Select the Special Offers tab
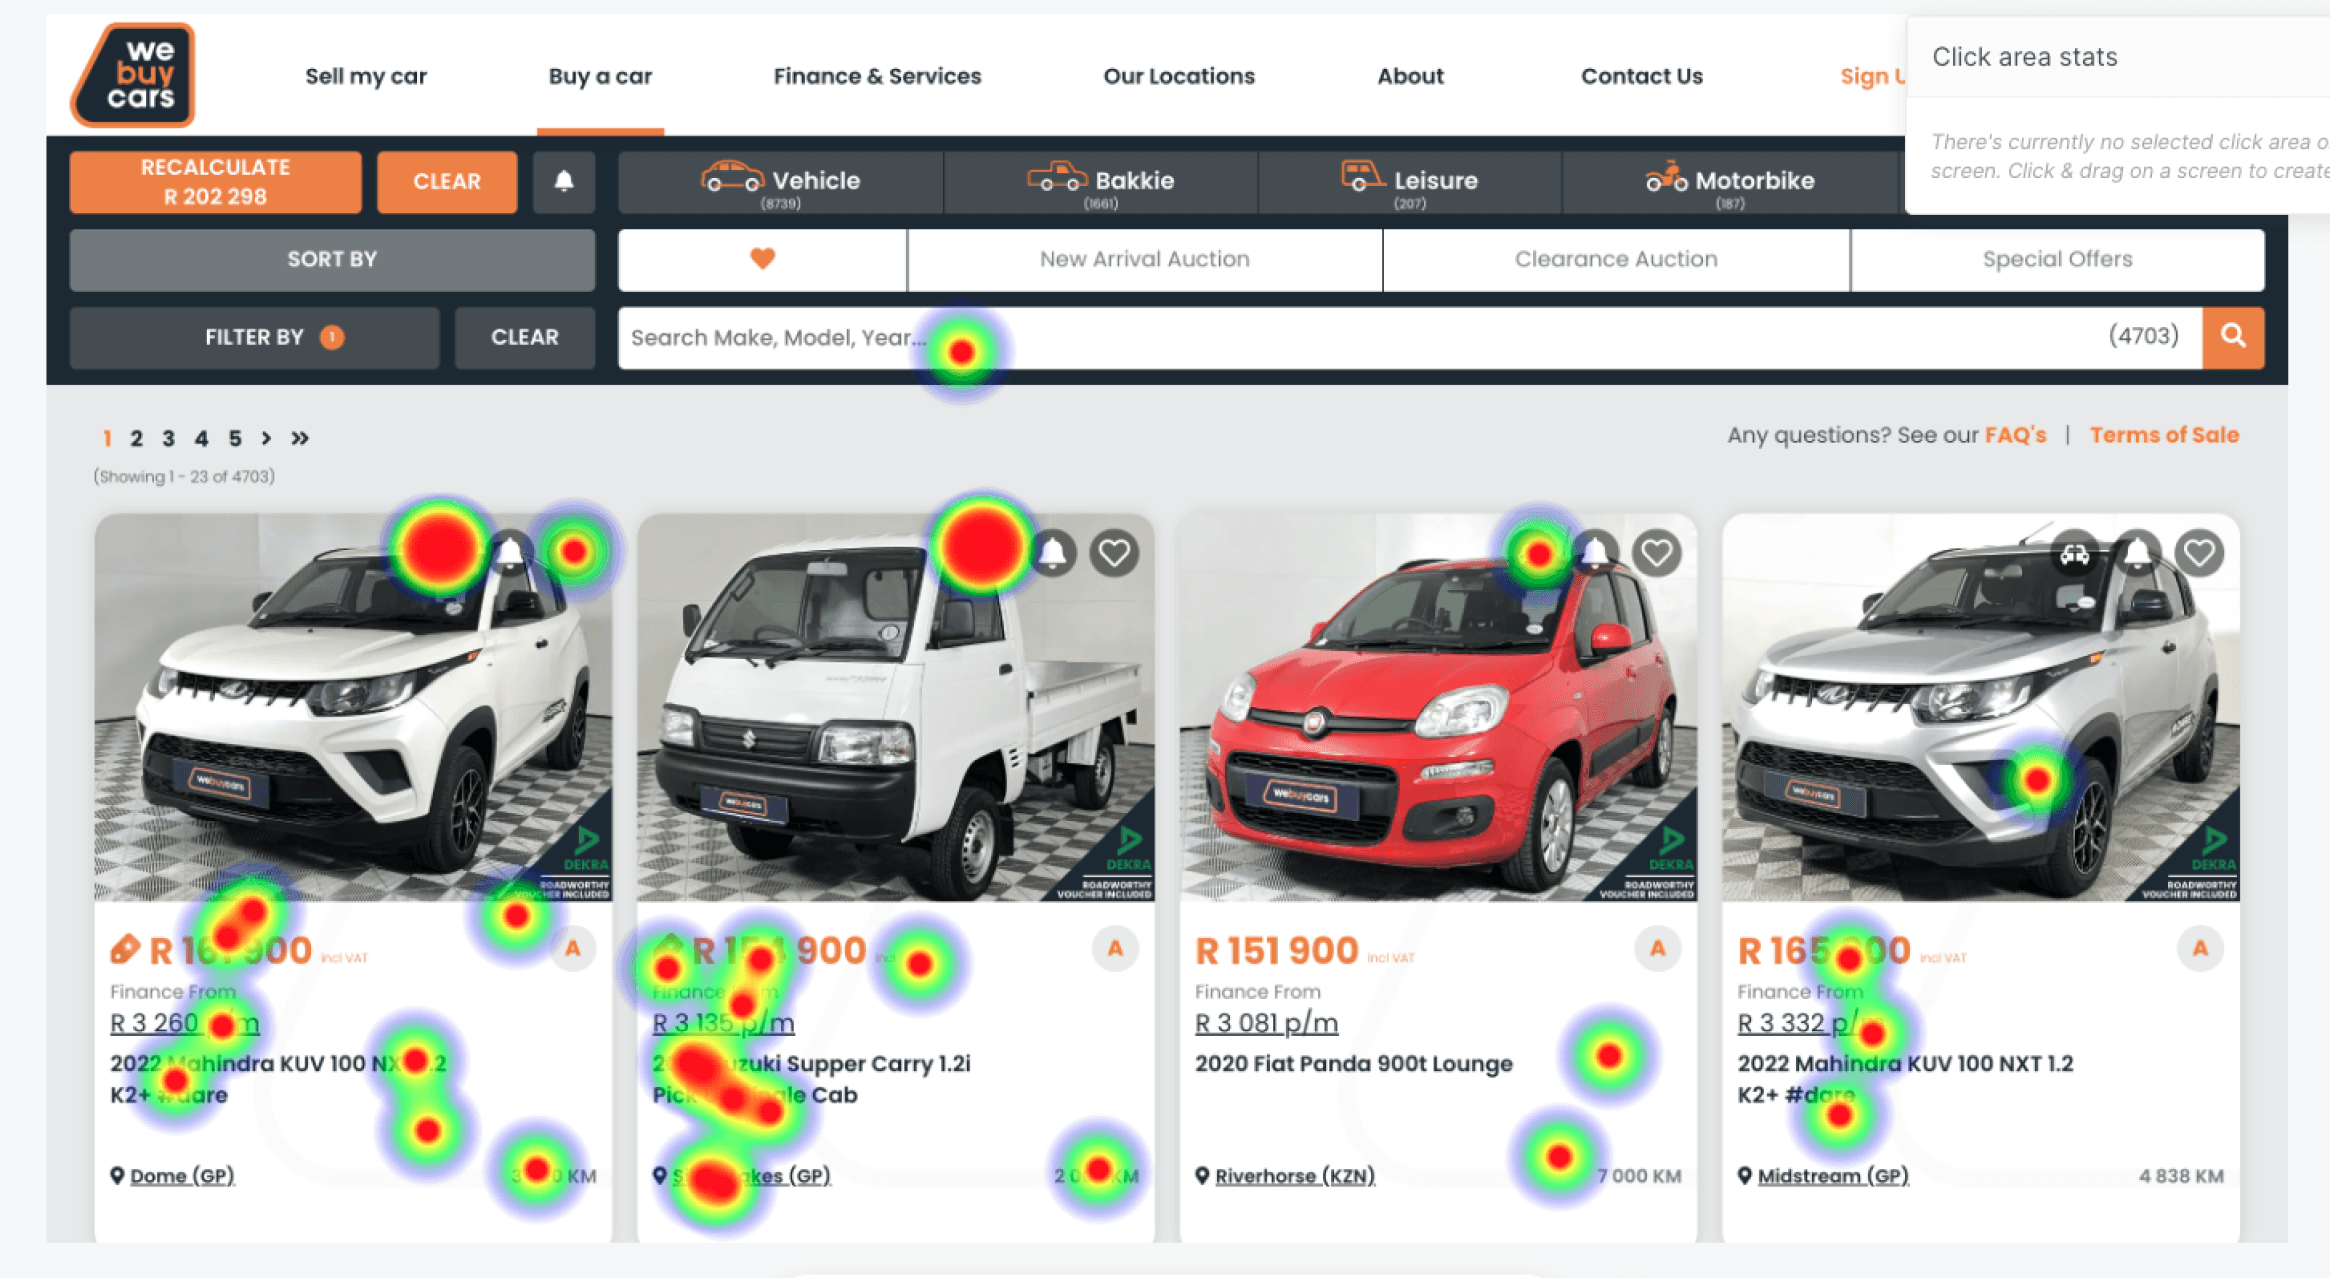This screenshot has height=1278, width=2330. click(2057, 260)
